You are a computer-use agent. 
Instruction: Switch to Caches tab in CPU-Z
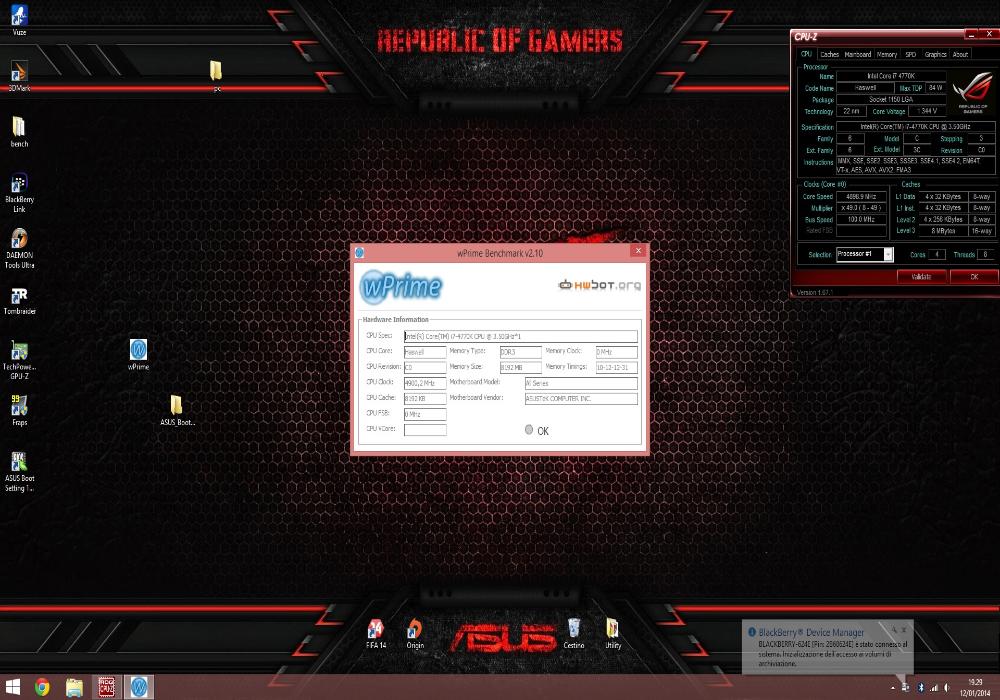click(829, 54)
